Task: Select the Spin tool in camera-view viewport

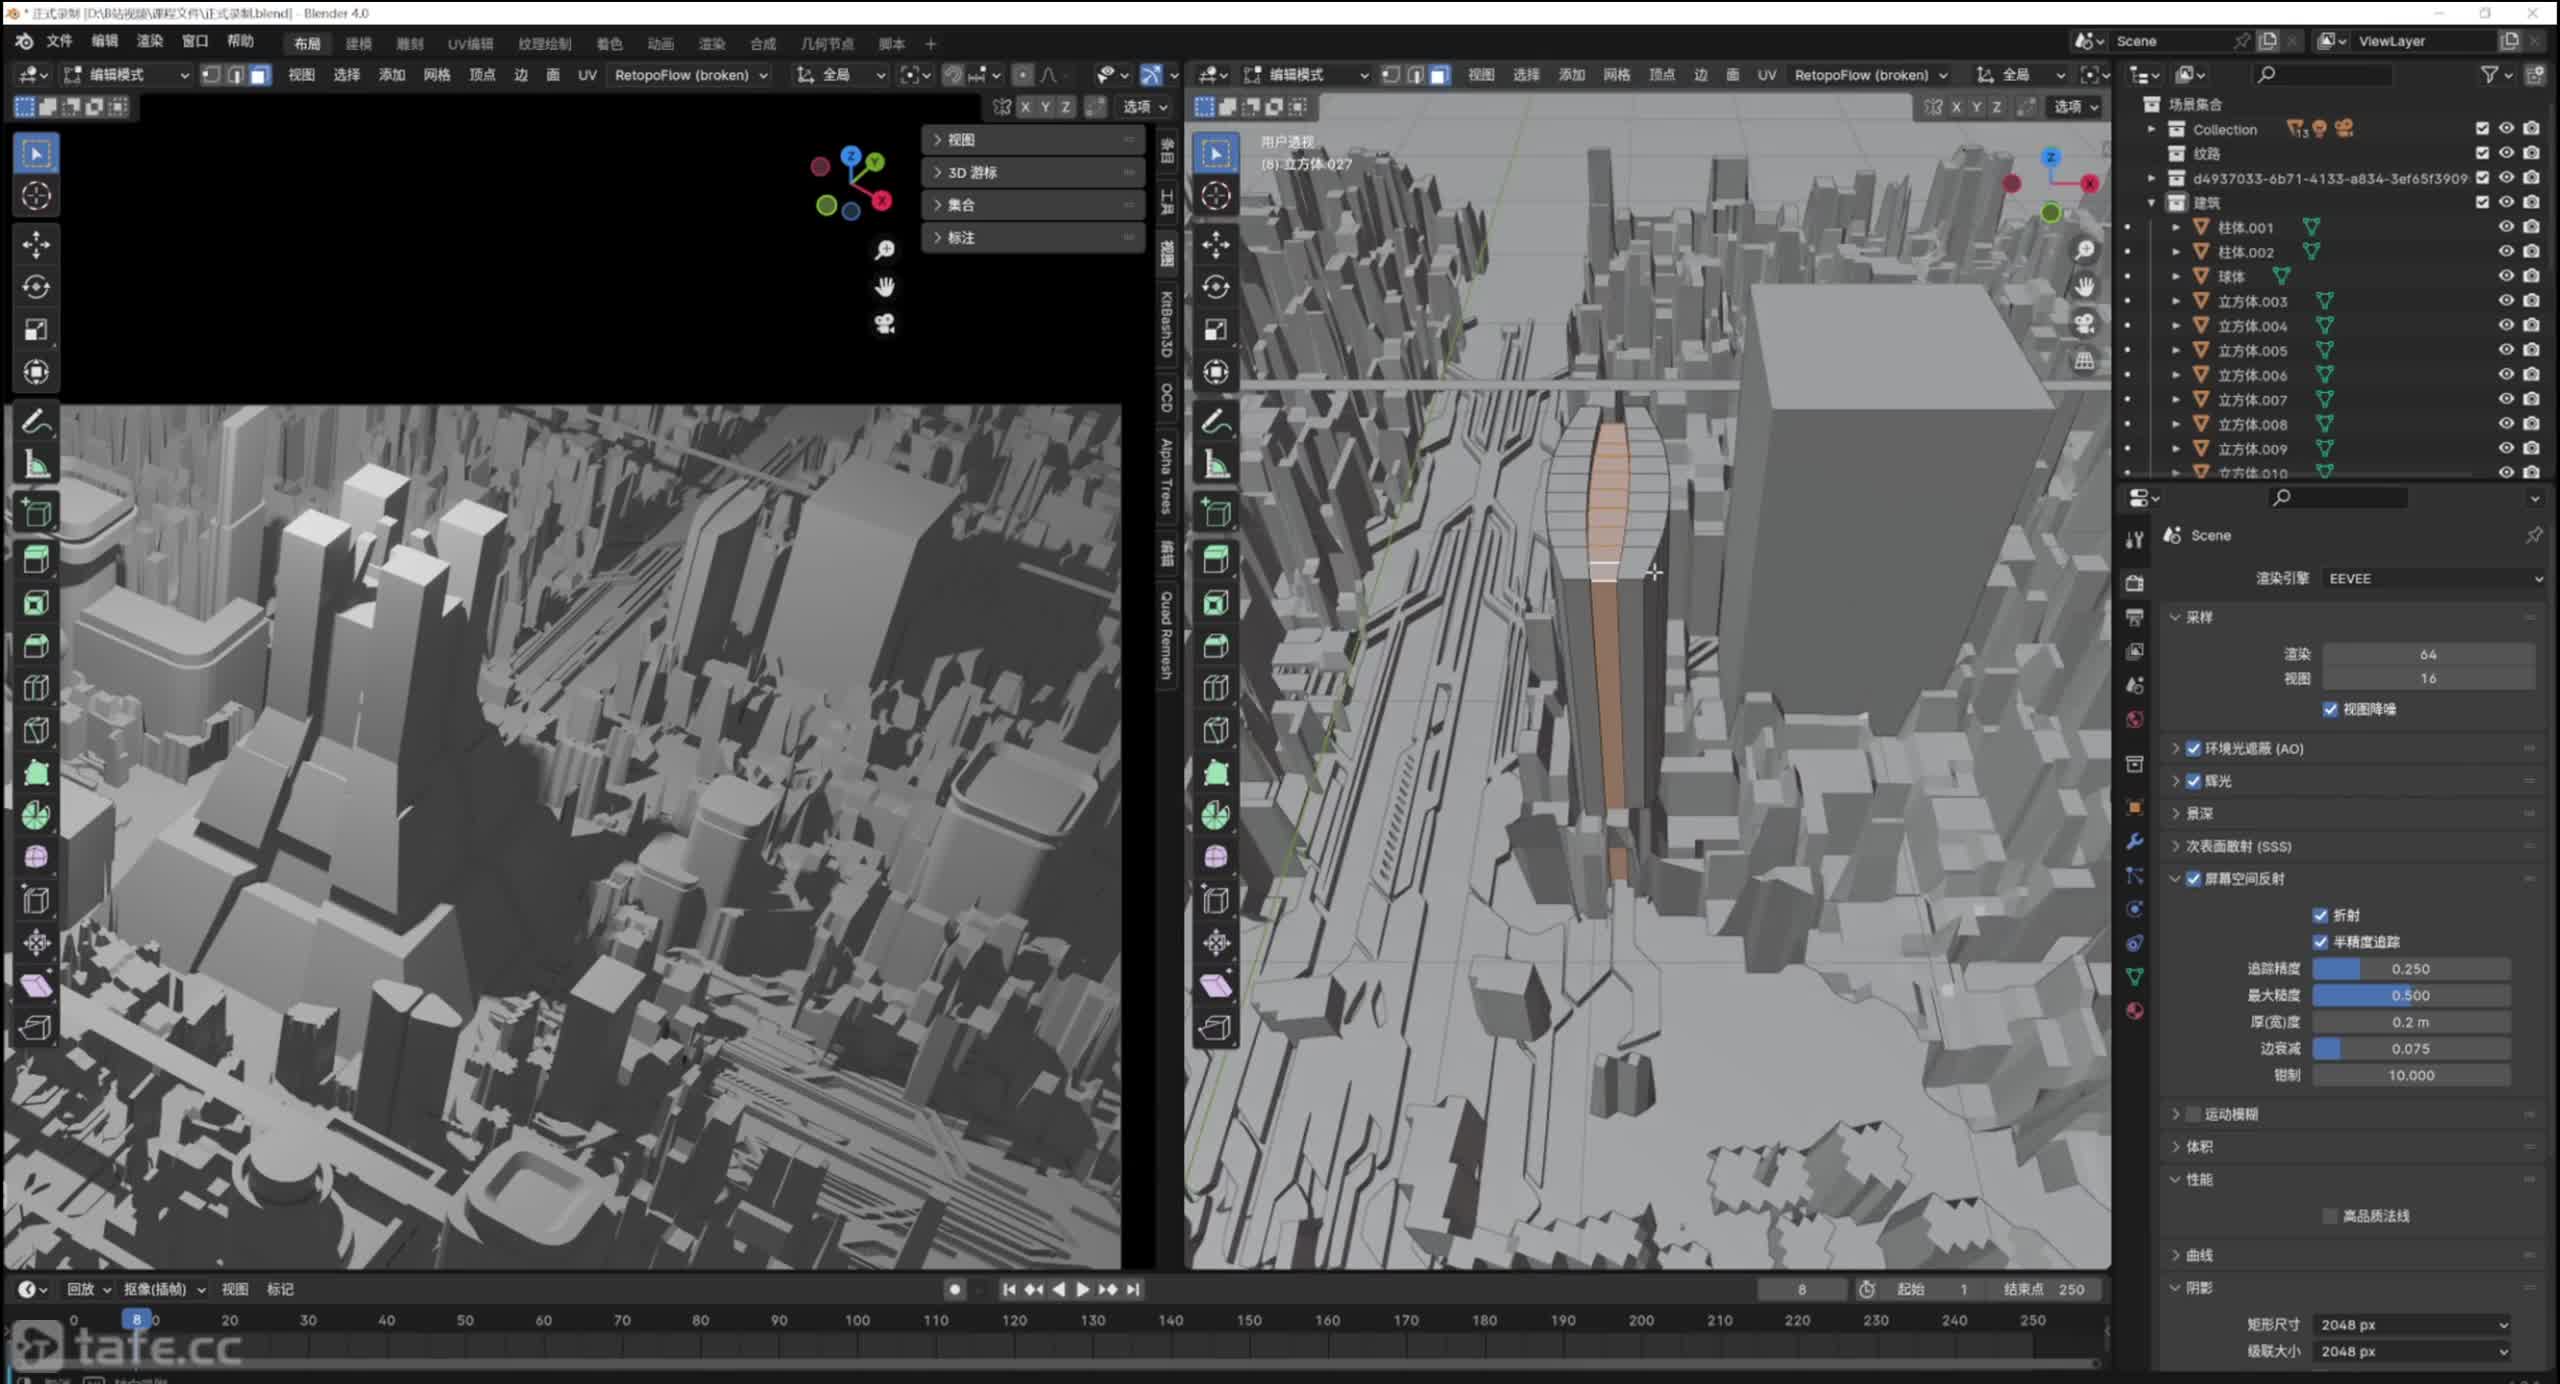Action: point(36,815)
